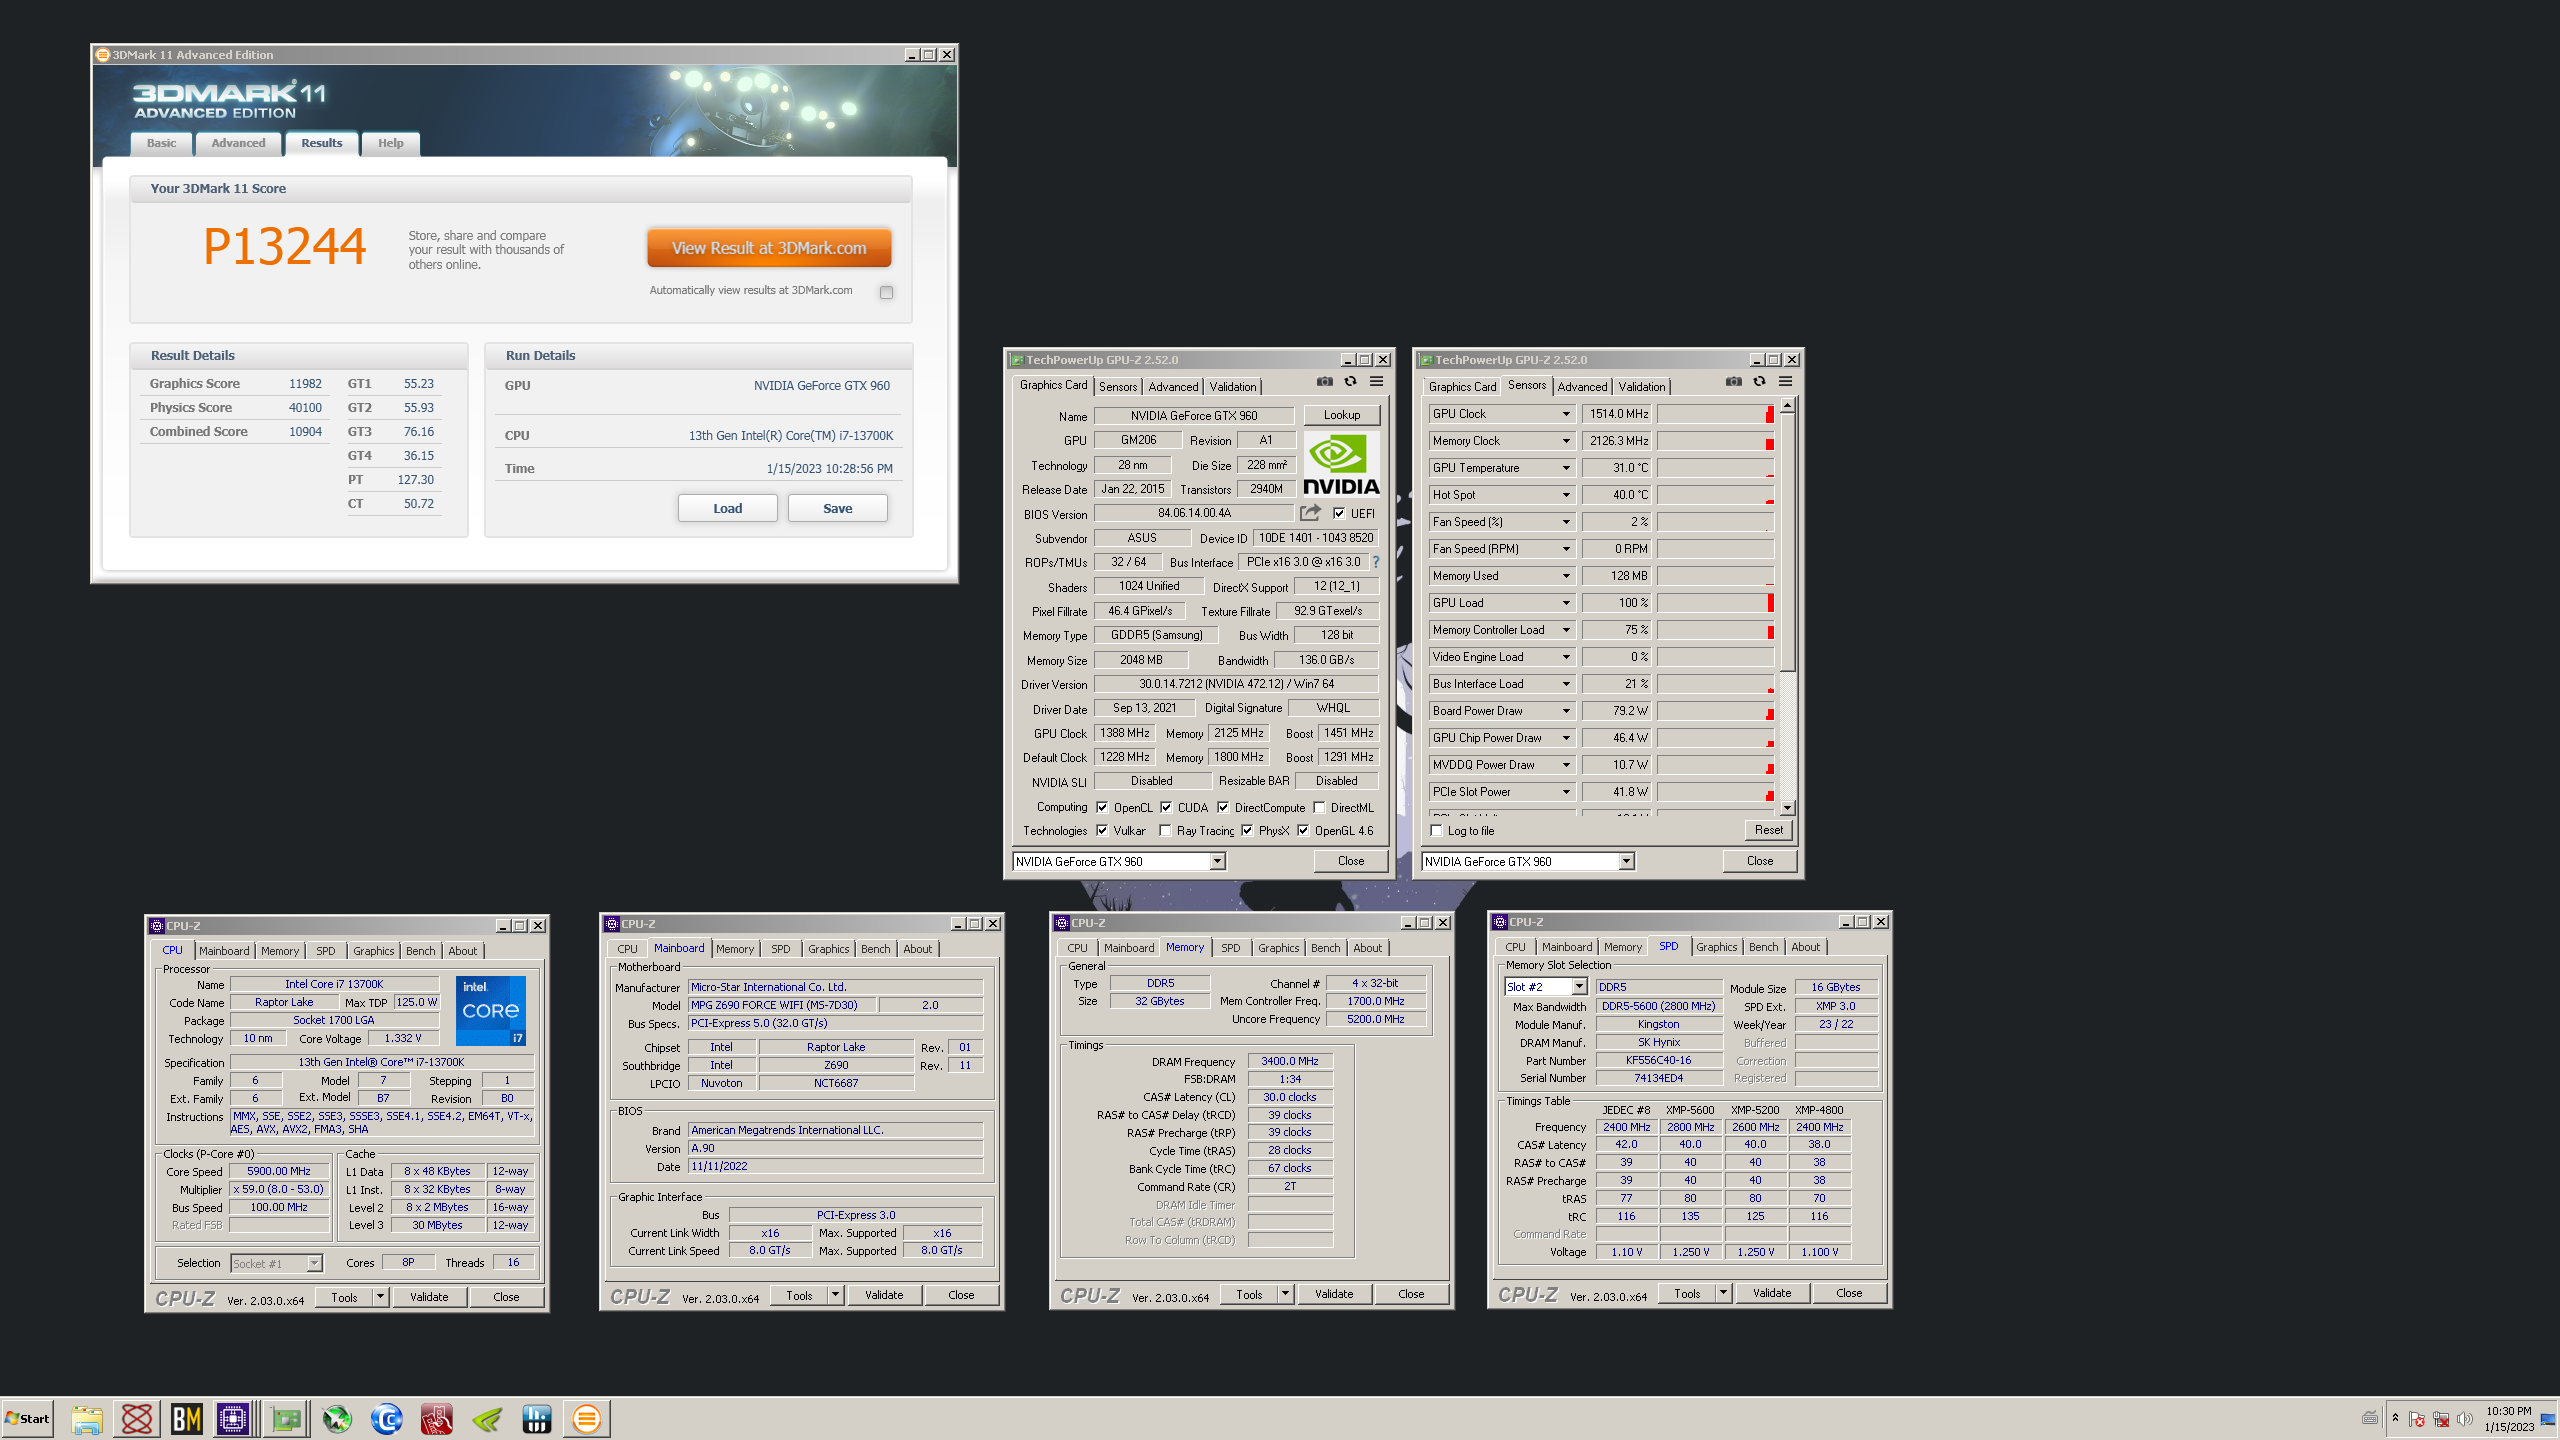Open Validation tab in GPU-Z Graphics Card window

point(1232,387)
